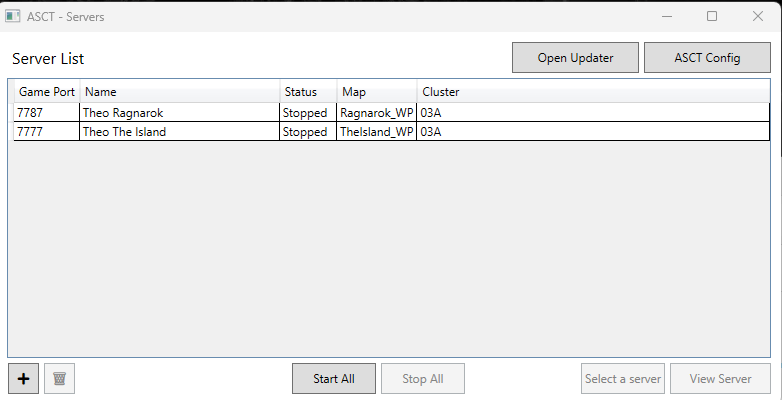Viewport: 782px width, 400px height.
Task: Start all servers
Action: (x=334, y=379)
